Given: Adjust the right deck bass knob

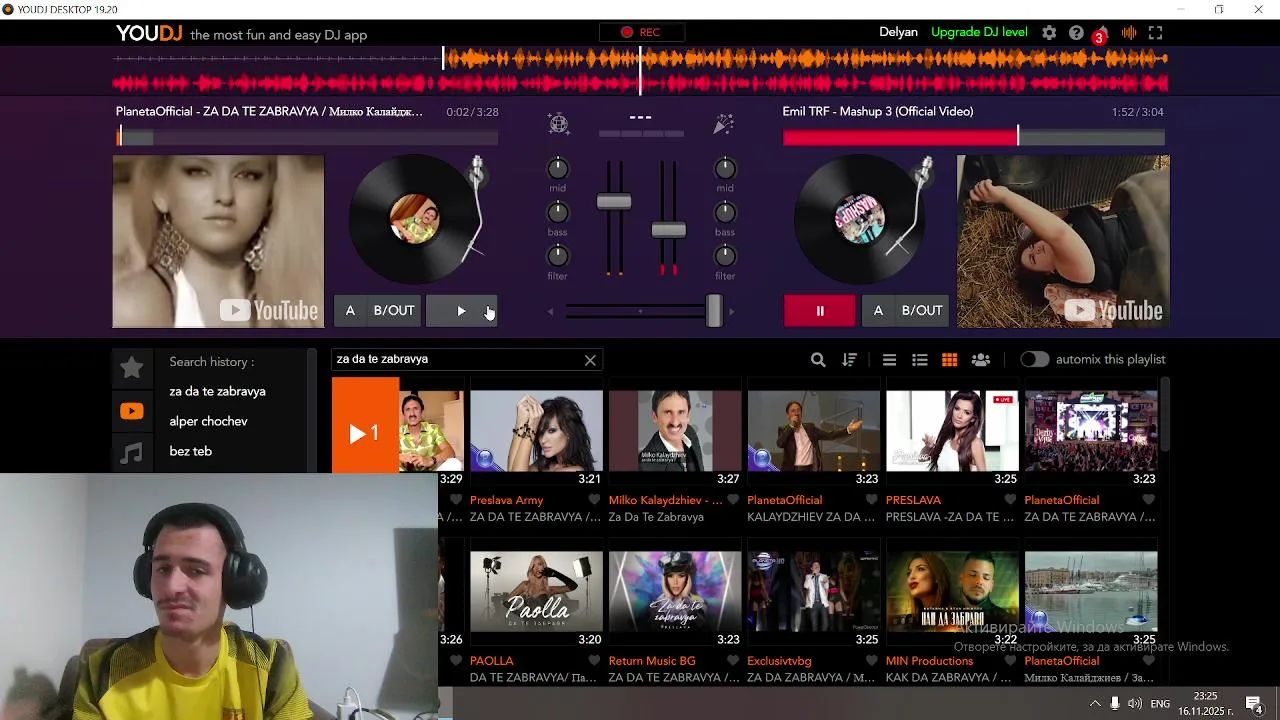Looking at the screenshot, I should pos(725,213).
